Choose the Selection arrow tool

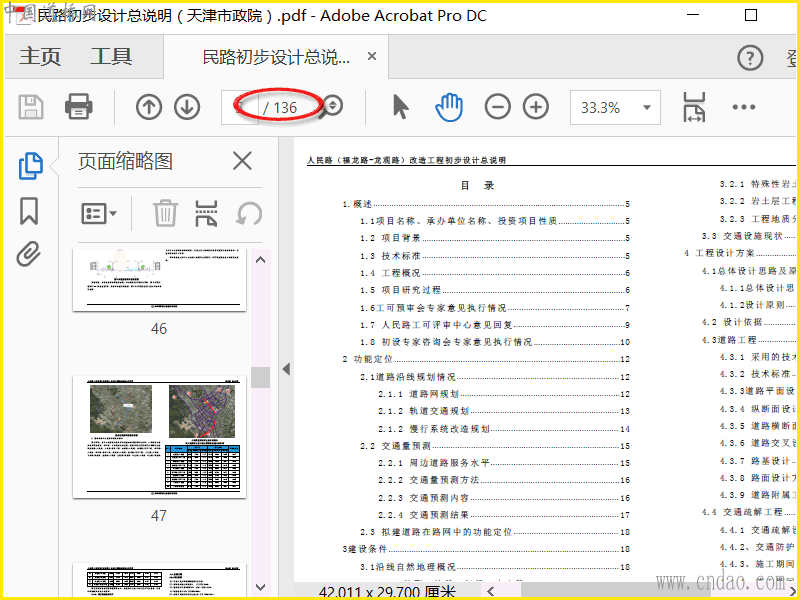coord(401,107)
